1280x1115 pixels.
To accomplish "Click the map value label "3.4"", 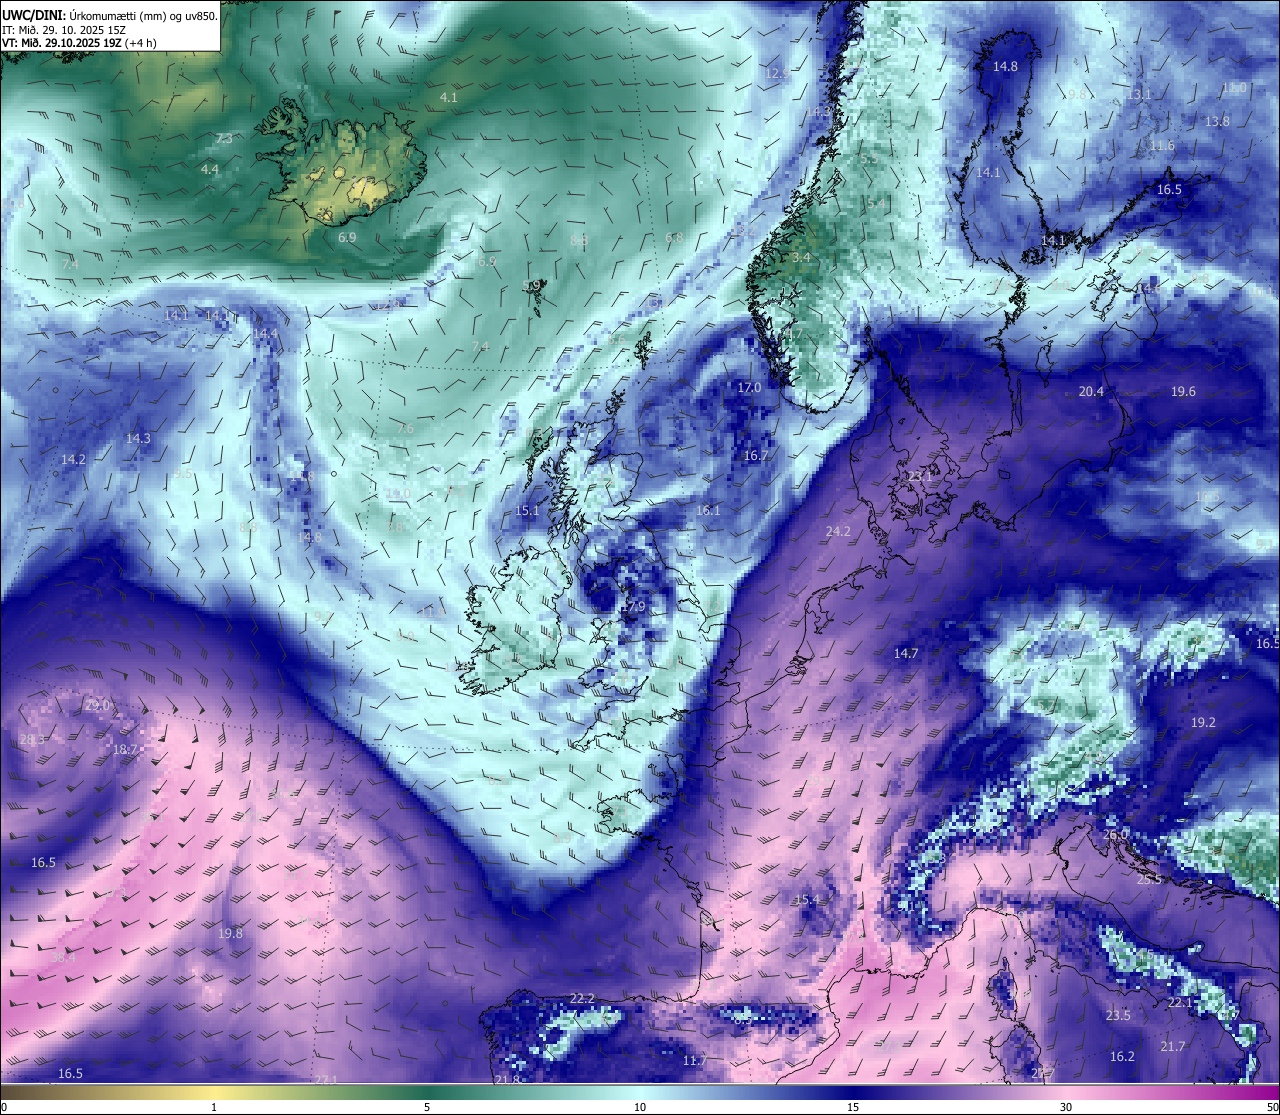I will pos(801,257).
